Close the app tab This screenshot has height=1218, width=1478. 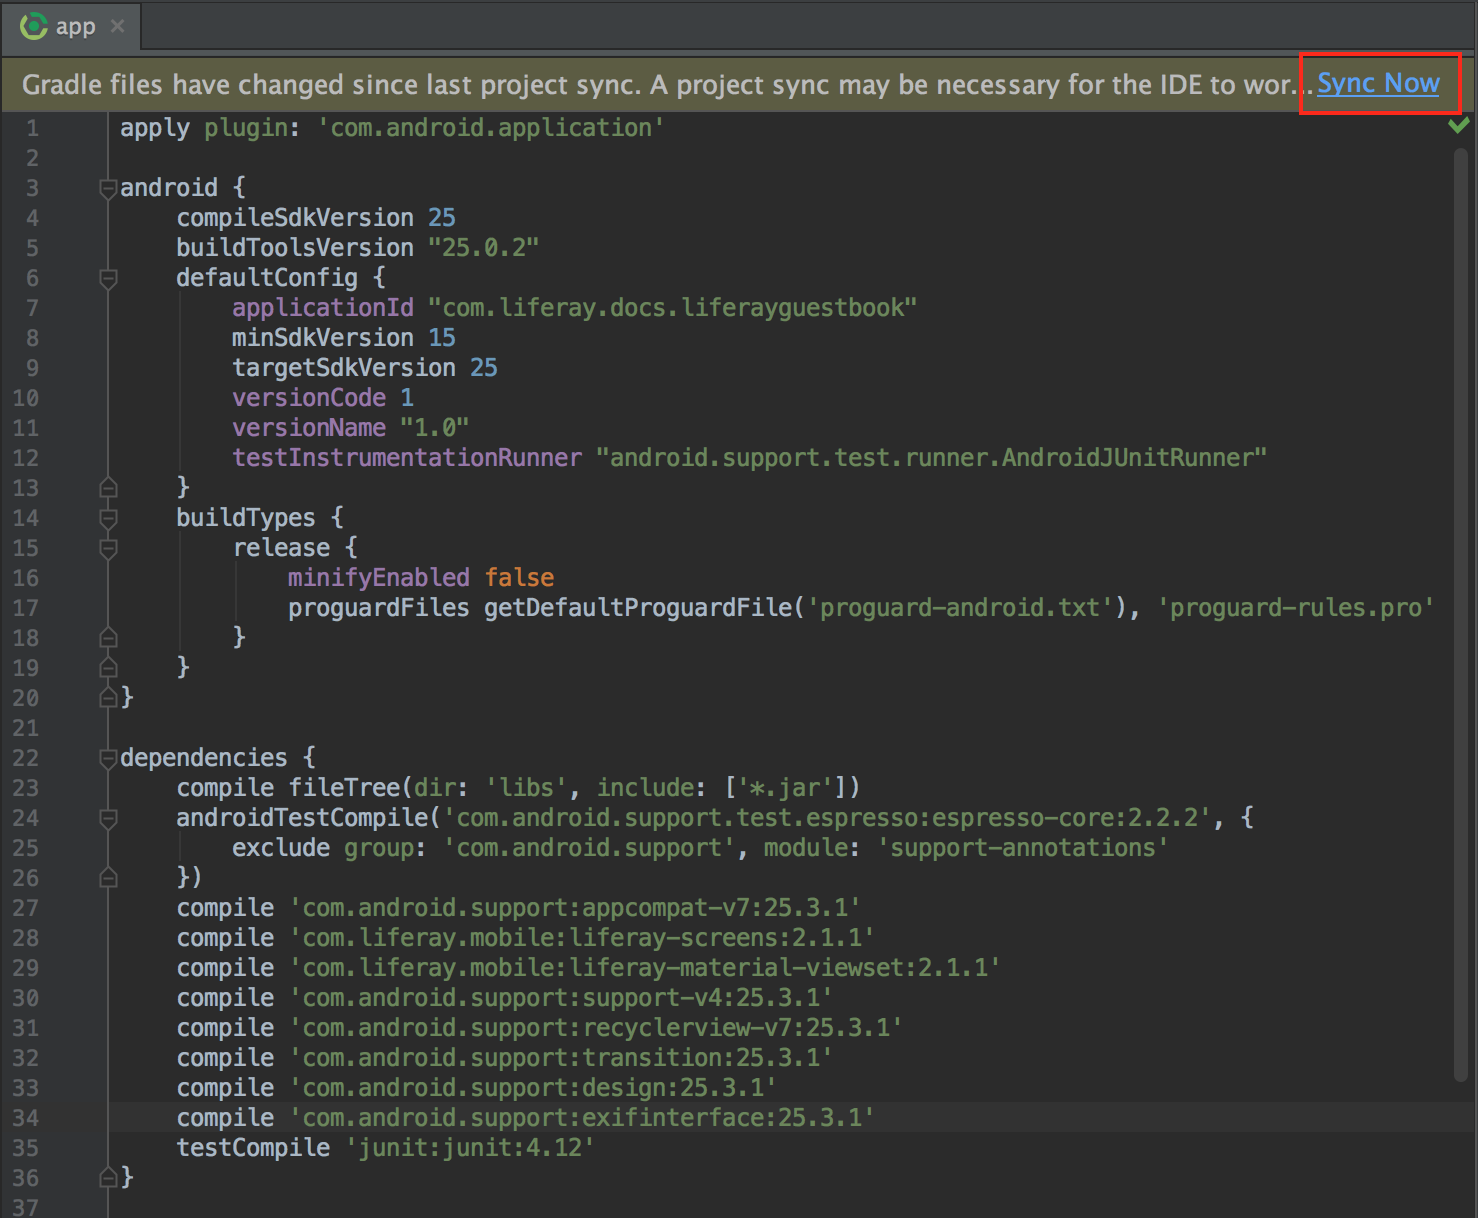(x=118, y=26)
